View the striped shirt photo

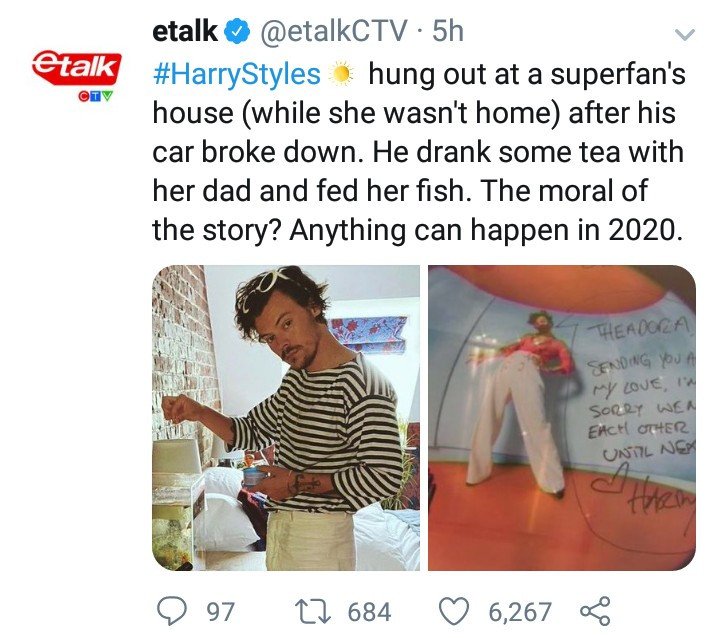pos(286,418)
